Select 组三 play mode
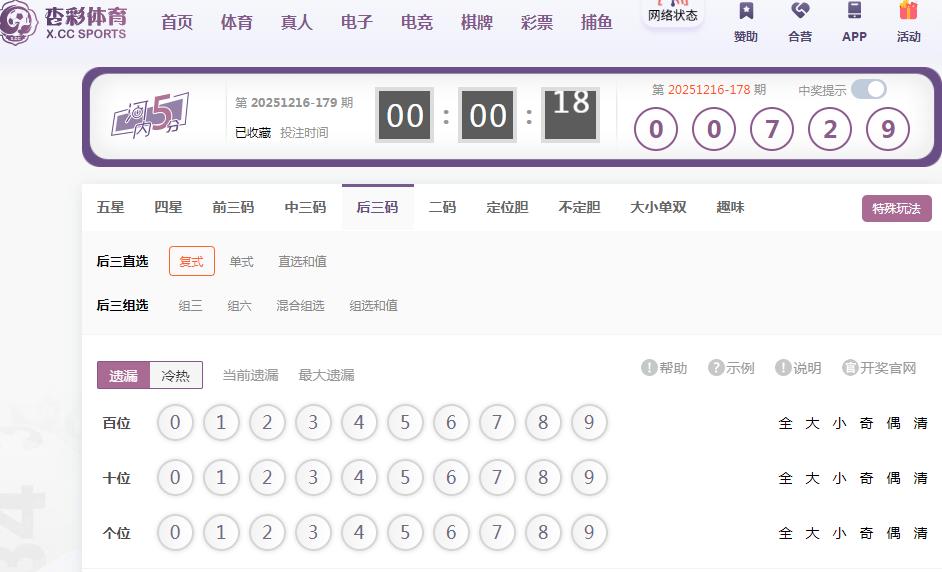Image resolution: width=942 pixels, height=572 pixels. [190, 305]
